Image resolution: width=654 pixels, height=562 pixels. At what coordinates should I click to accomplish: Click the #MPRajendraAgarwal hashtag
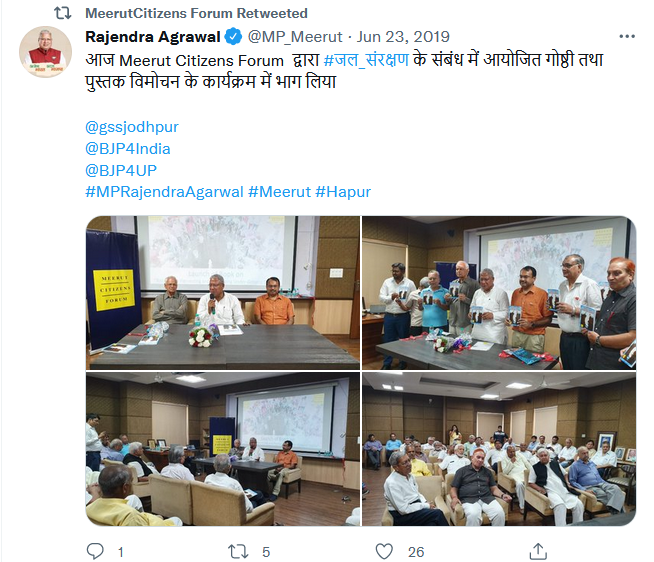(x=164, y=192)
